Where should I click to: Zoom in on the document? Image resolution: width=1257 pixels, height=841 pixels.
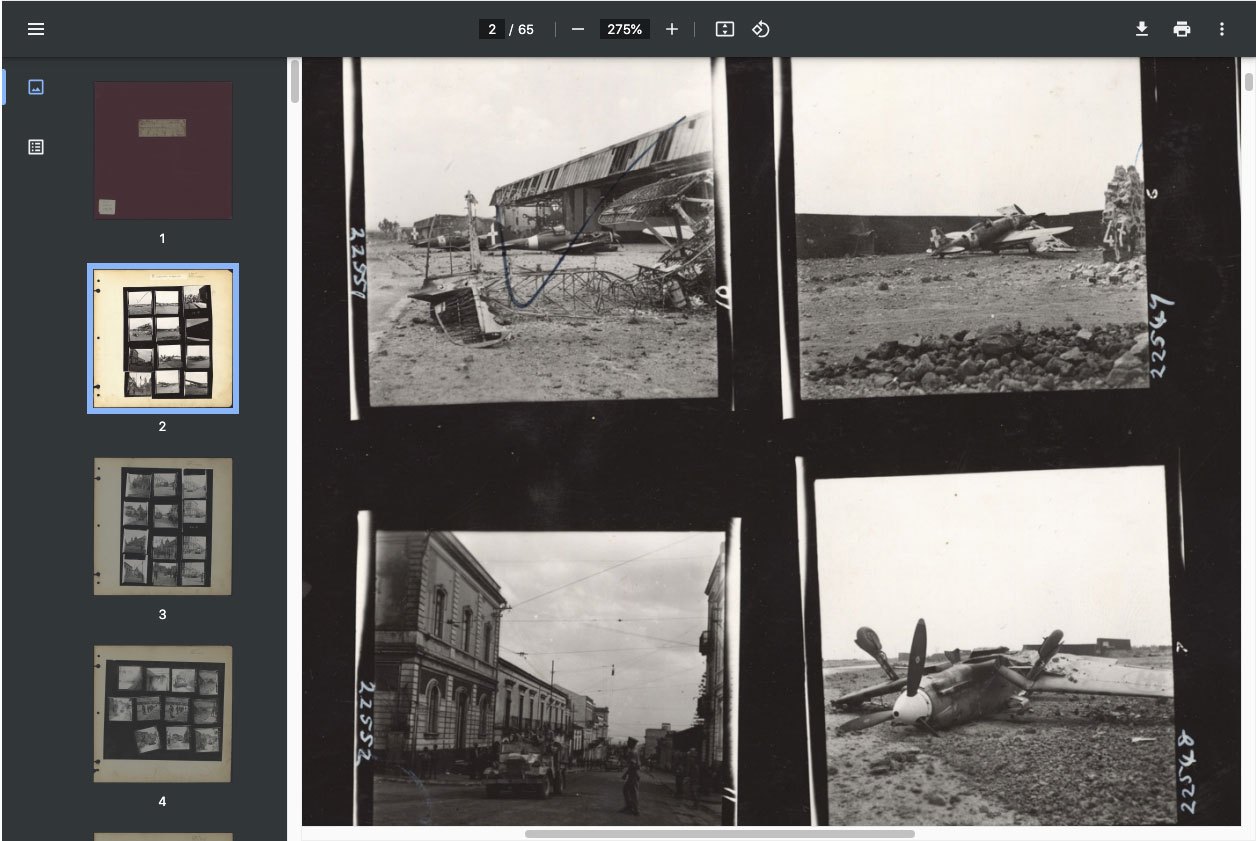(x=671, y=29)
